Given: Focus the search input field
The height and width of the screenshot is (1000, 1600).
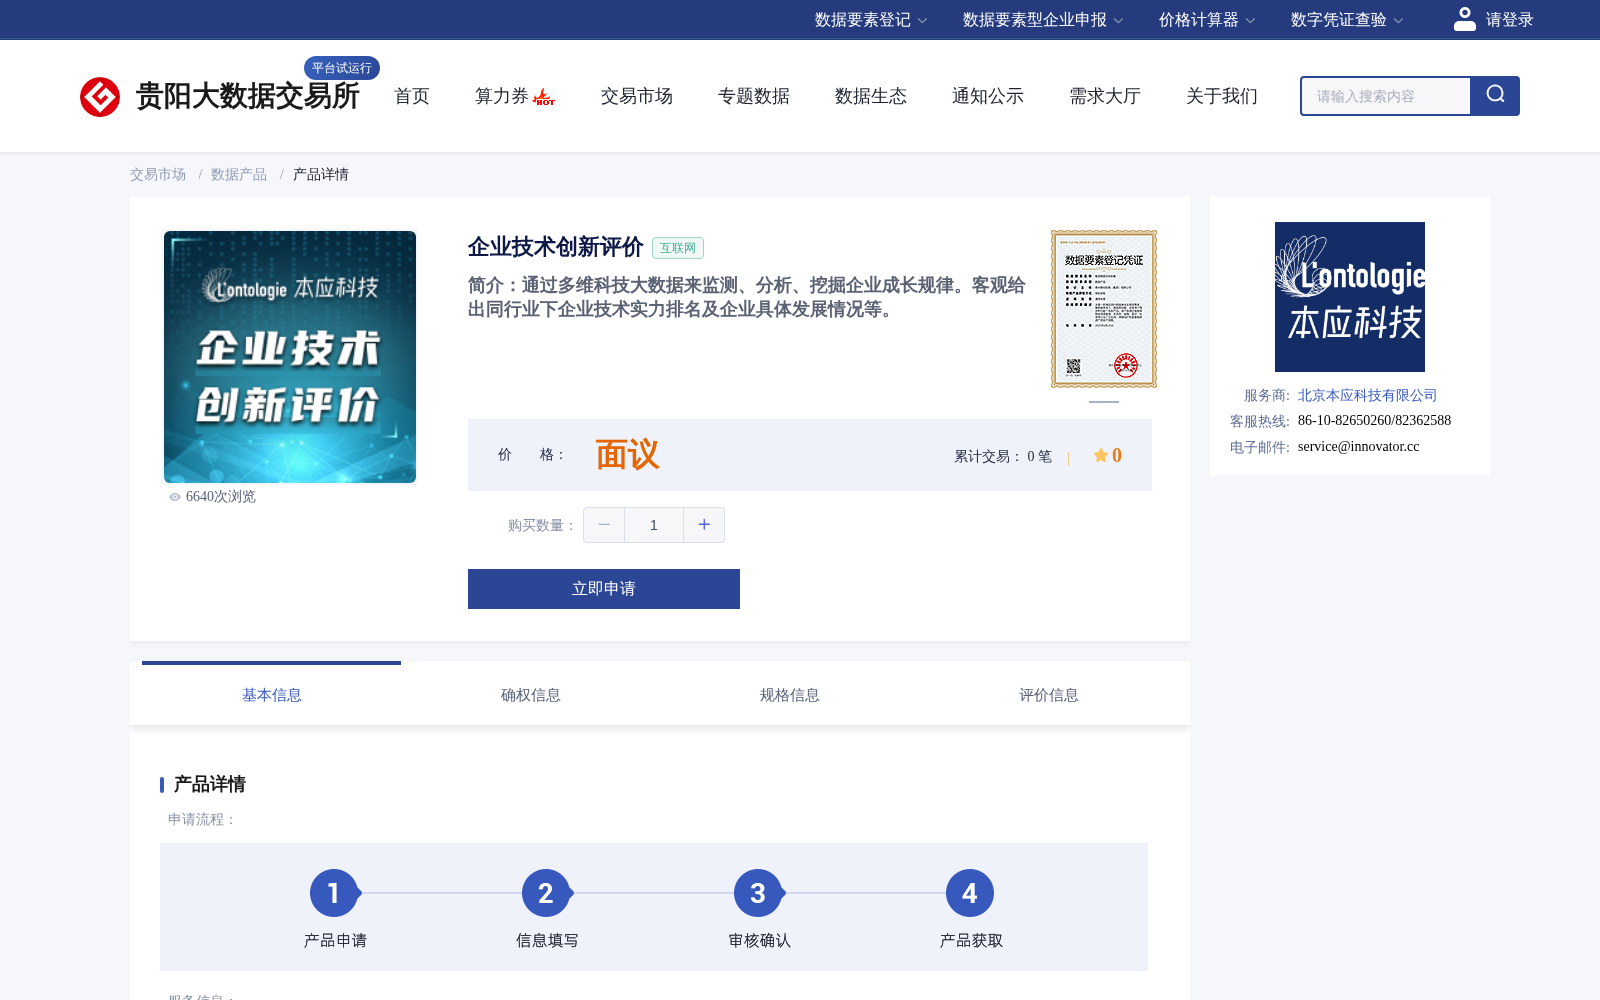Looking at the screenshot, I should 1386,96.
